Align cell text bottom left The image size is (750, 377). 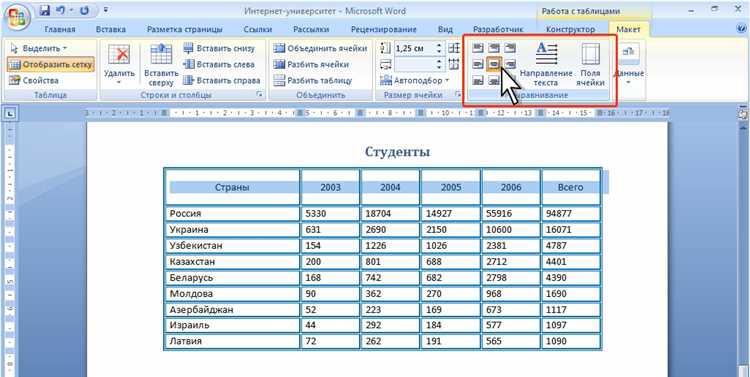tap(478, 80)
